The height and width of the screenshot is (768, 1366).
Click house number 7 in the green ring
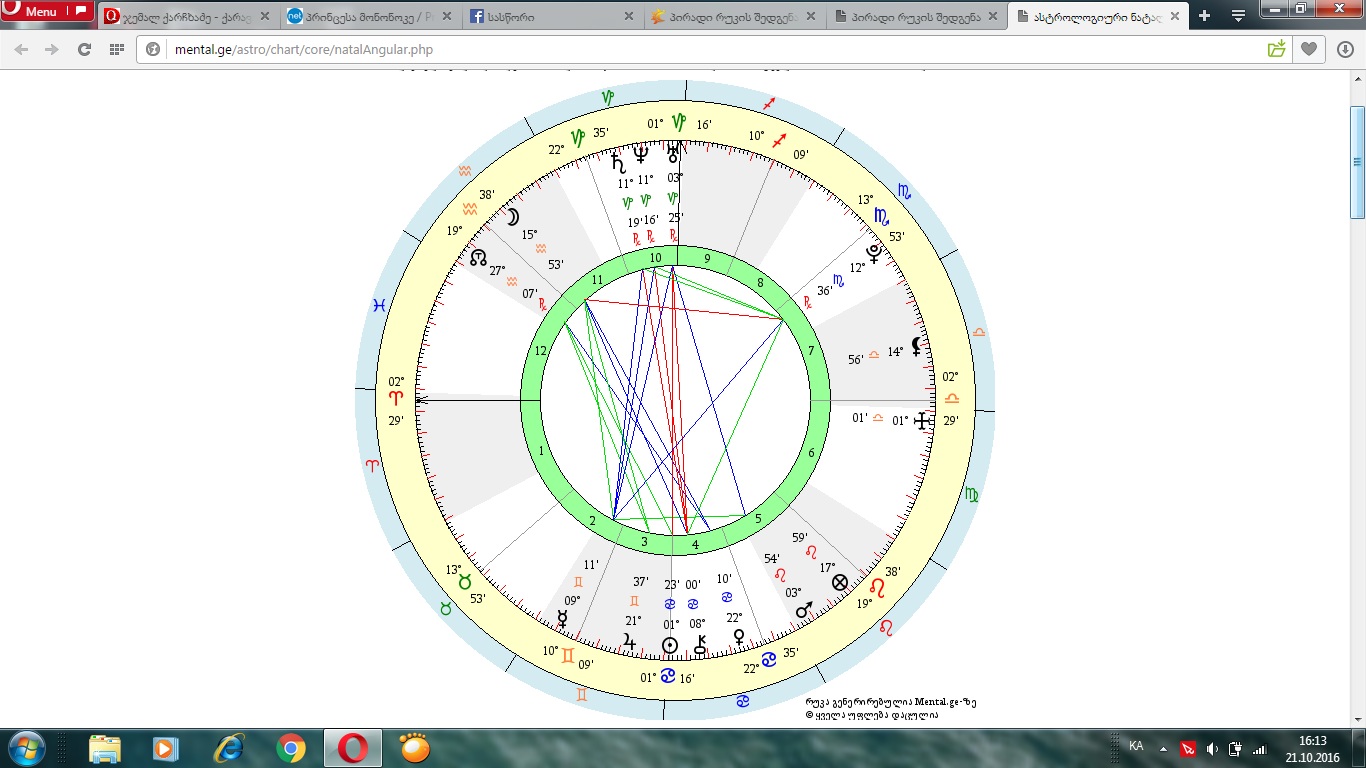tap(811, 350)
